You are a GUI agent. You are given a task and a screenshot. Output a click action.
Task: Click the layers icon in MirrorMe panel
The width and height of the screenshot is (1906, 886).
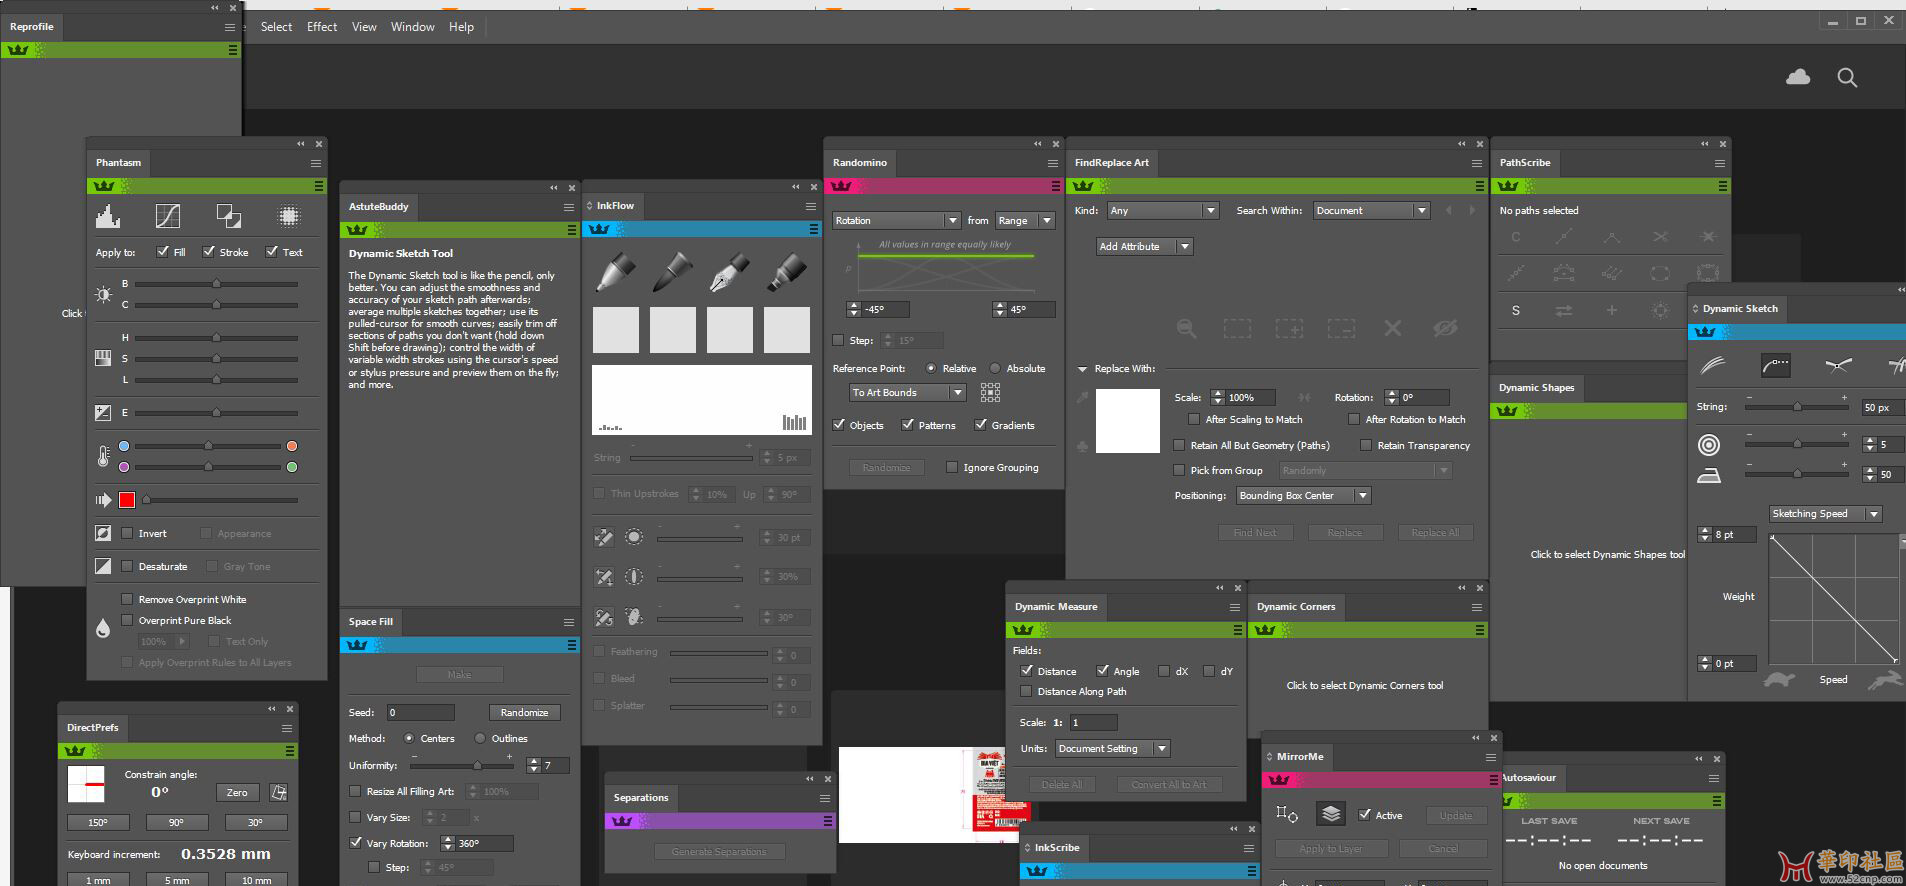[1331, 814]
